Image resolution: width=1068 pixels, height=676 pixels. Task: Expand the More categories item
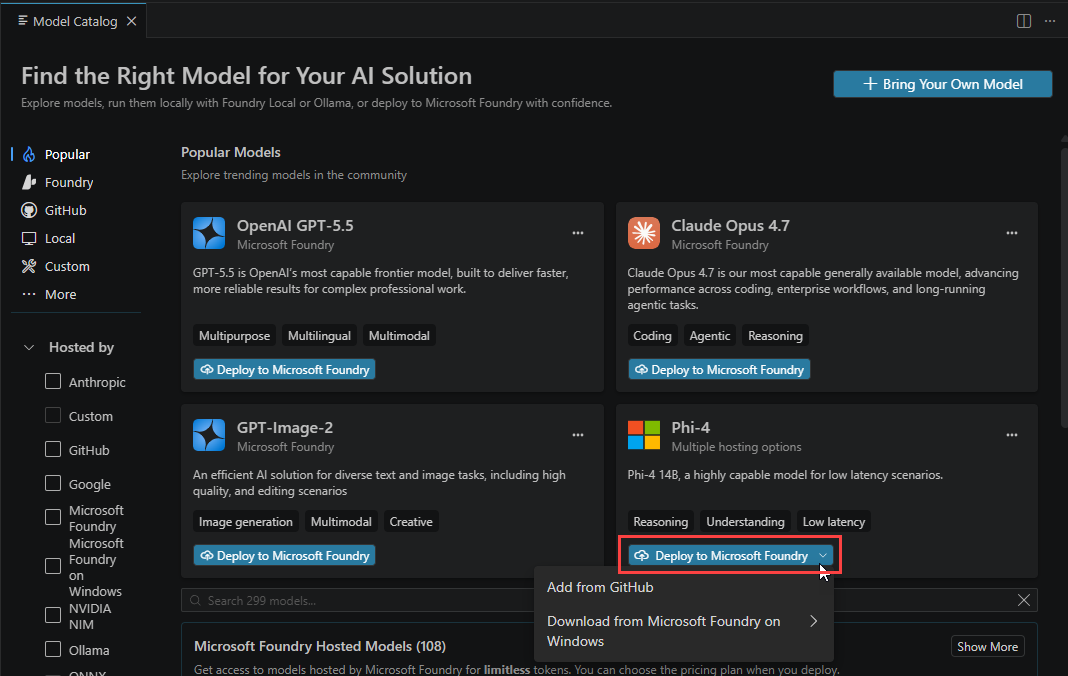click(48, 294)
